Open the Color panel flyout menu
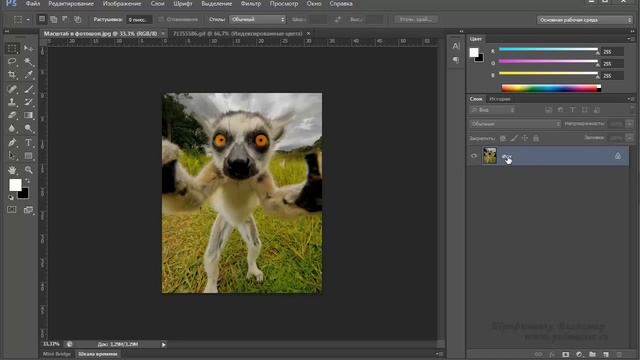The width and height of the screenshot is (640, 360). (x=631, y=39)
